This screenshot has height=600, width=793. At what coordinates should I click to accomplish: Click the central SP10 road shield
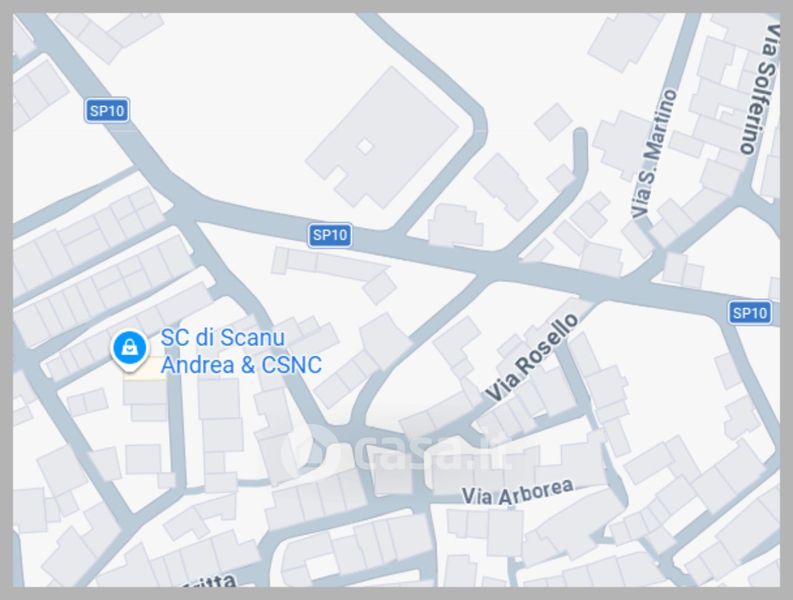pyautogui.click(x=330, y=235)
